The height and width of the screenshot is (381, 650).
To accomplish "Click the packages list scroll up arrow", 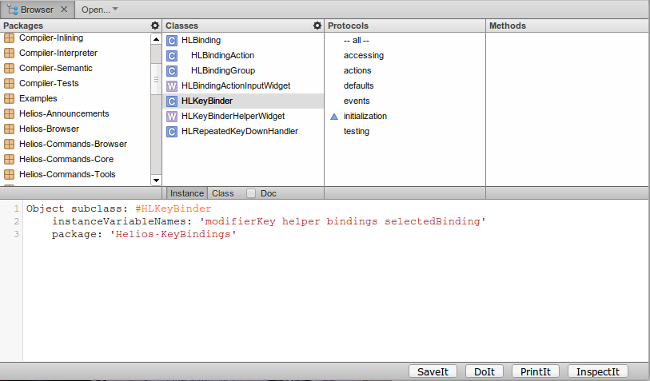I will [156, 40].
